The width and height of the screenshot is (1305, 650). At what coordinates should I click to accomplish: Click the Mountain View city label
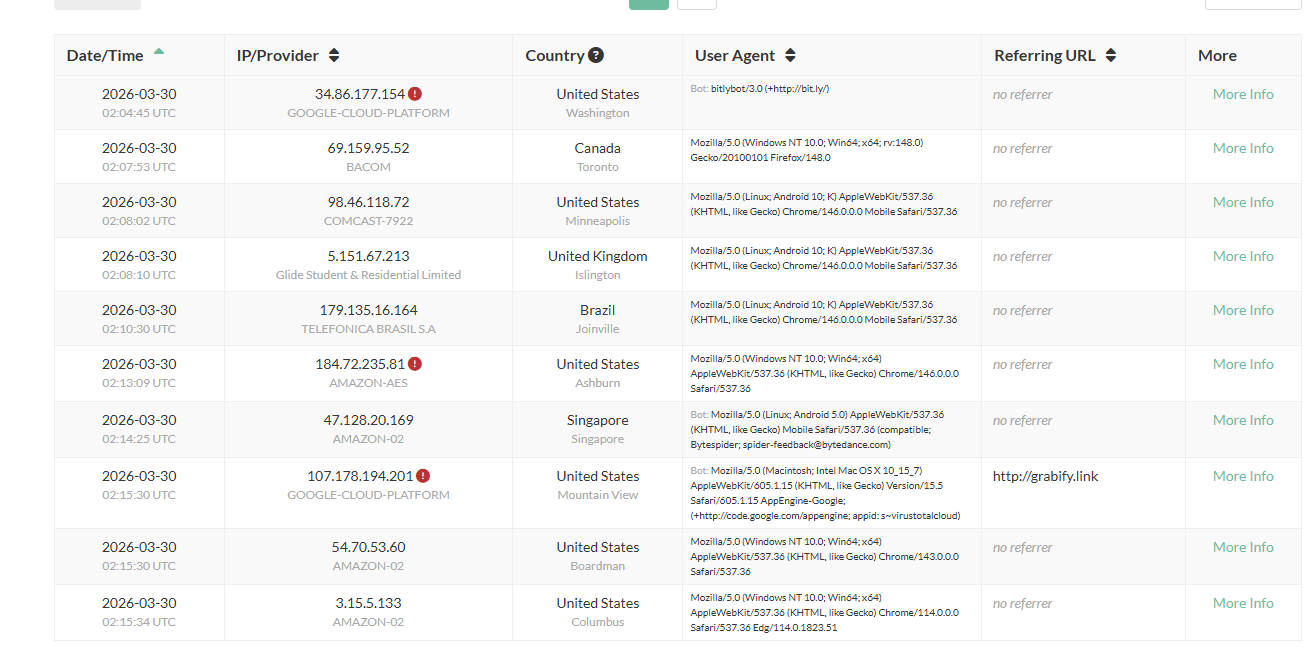[x=597, y=495]
